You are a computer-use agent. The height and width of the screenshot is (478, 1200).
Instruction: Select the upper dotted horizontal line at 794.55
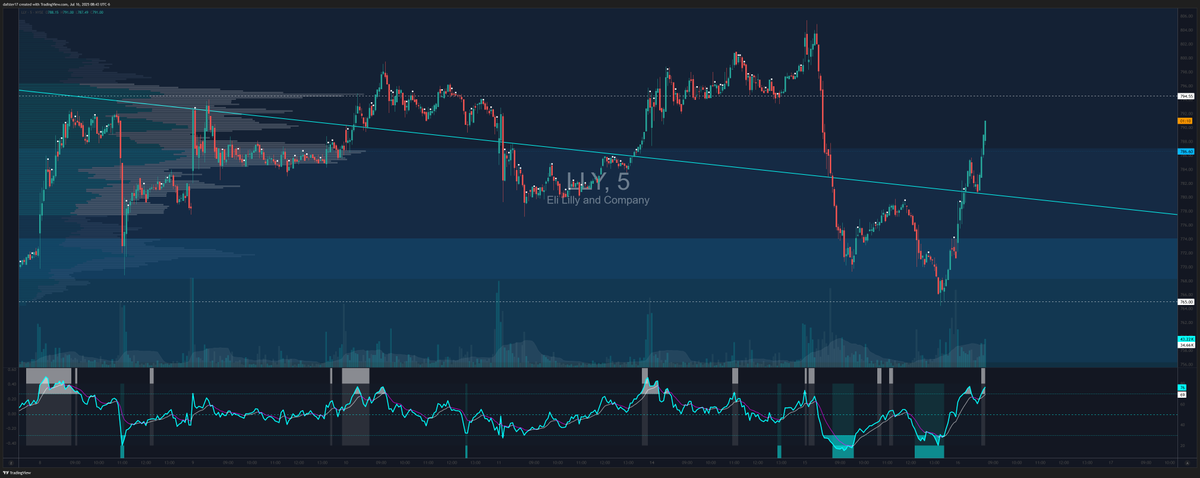point(598,96)
